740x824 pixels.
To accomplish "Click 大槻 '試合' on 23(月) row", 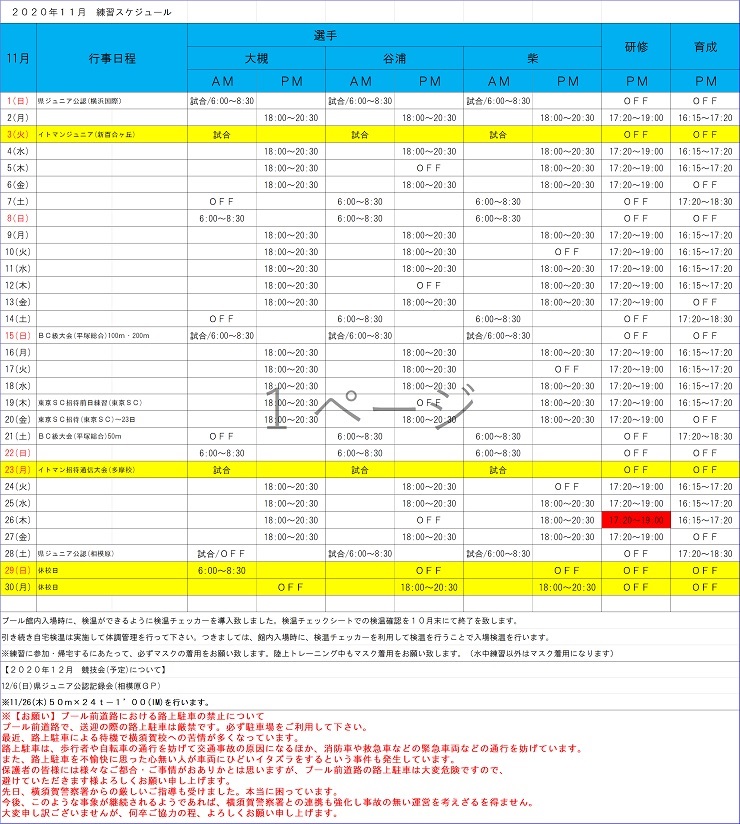I will click(x=221, y=470).
